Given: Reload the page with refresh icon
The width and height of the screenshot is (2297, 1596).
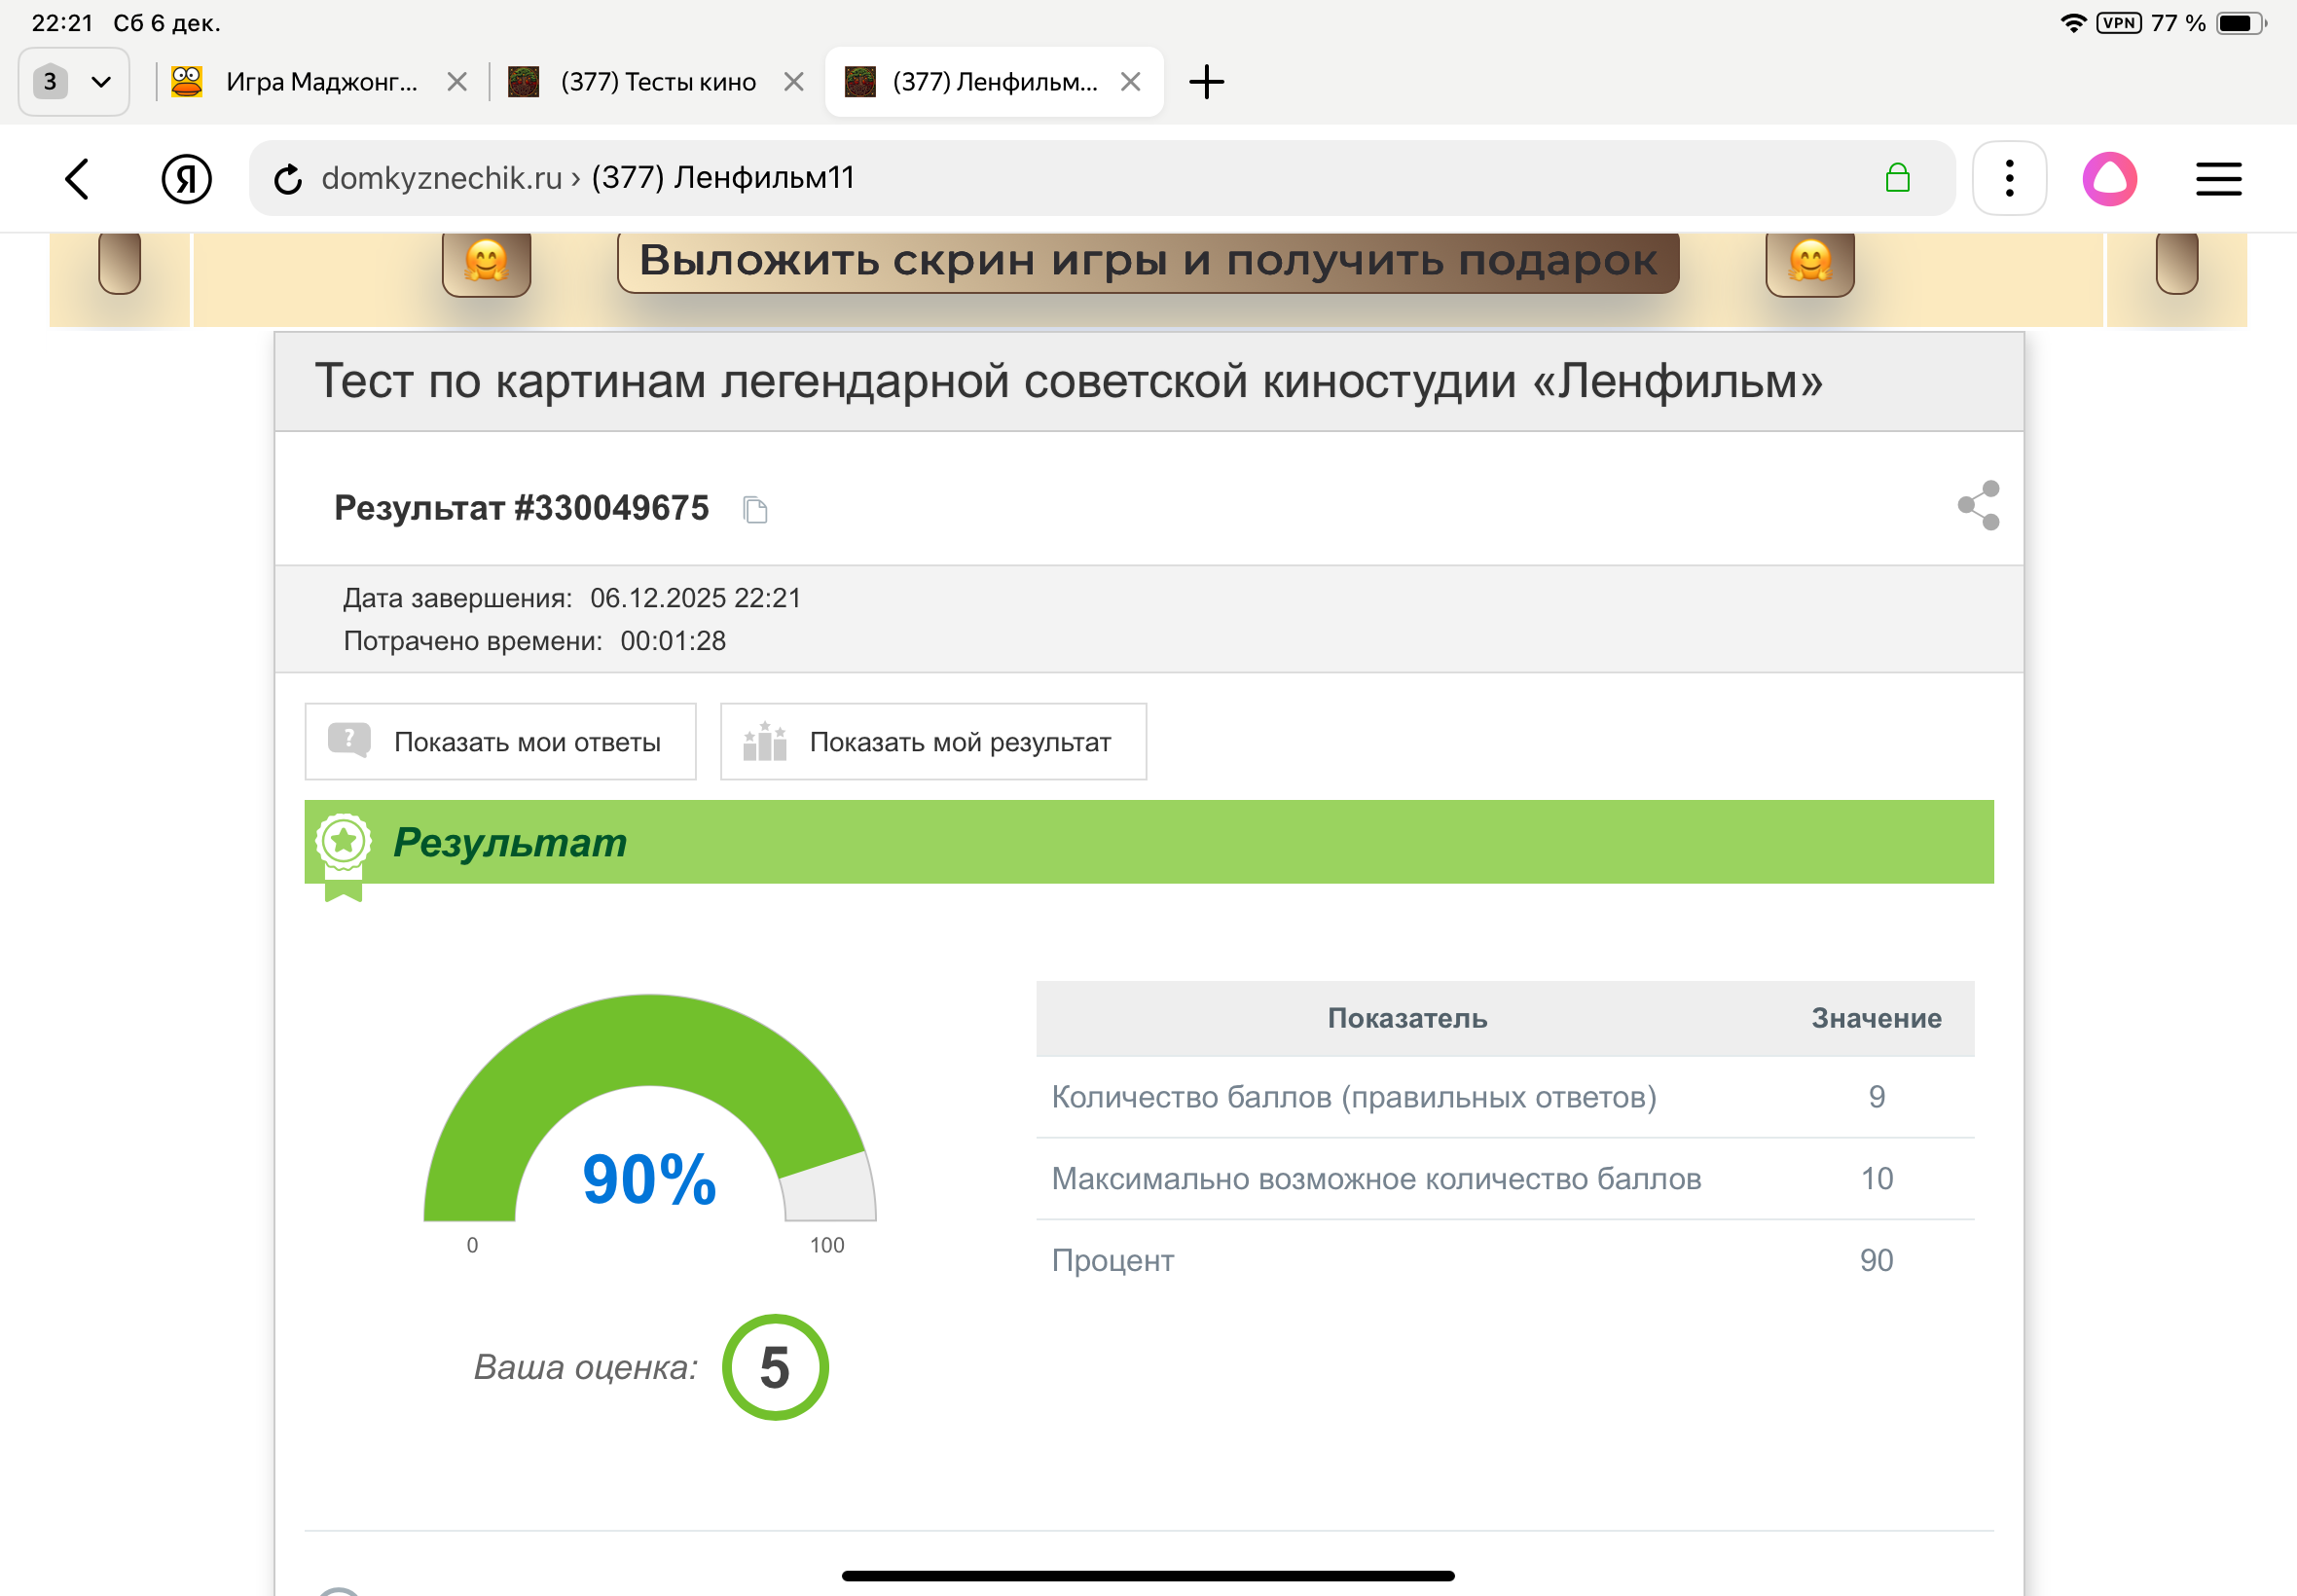Looking at the screenshot, I should point(288,180).
